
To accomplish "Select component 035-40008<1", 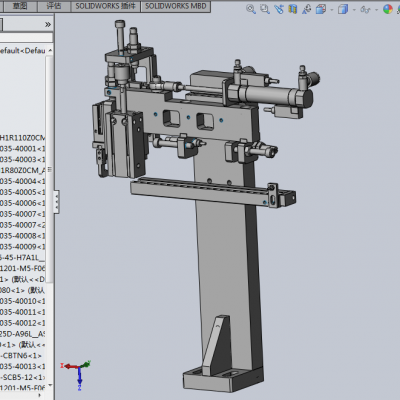I will pos(23,236).
